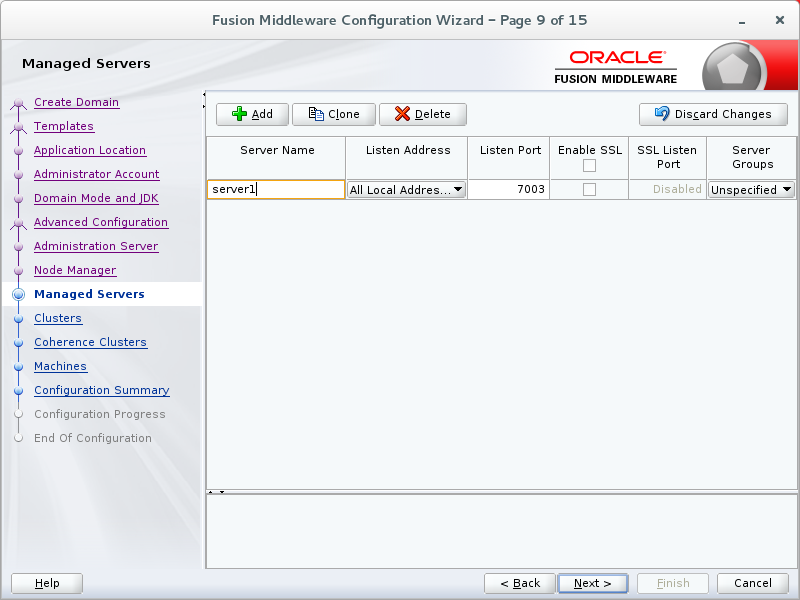Click the Domain Mode and JDK bullet

pyautogui.click(x=19, y=199)
